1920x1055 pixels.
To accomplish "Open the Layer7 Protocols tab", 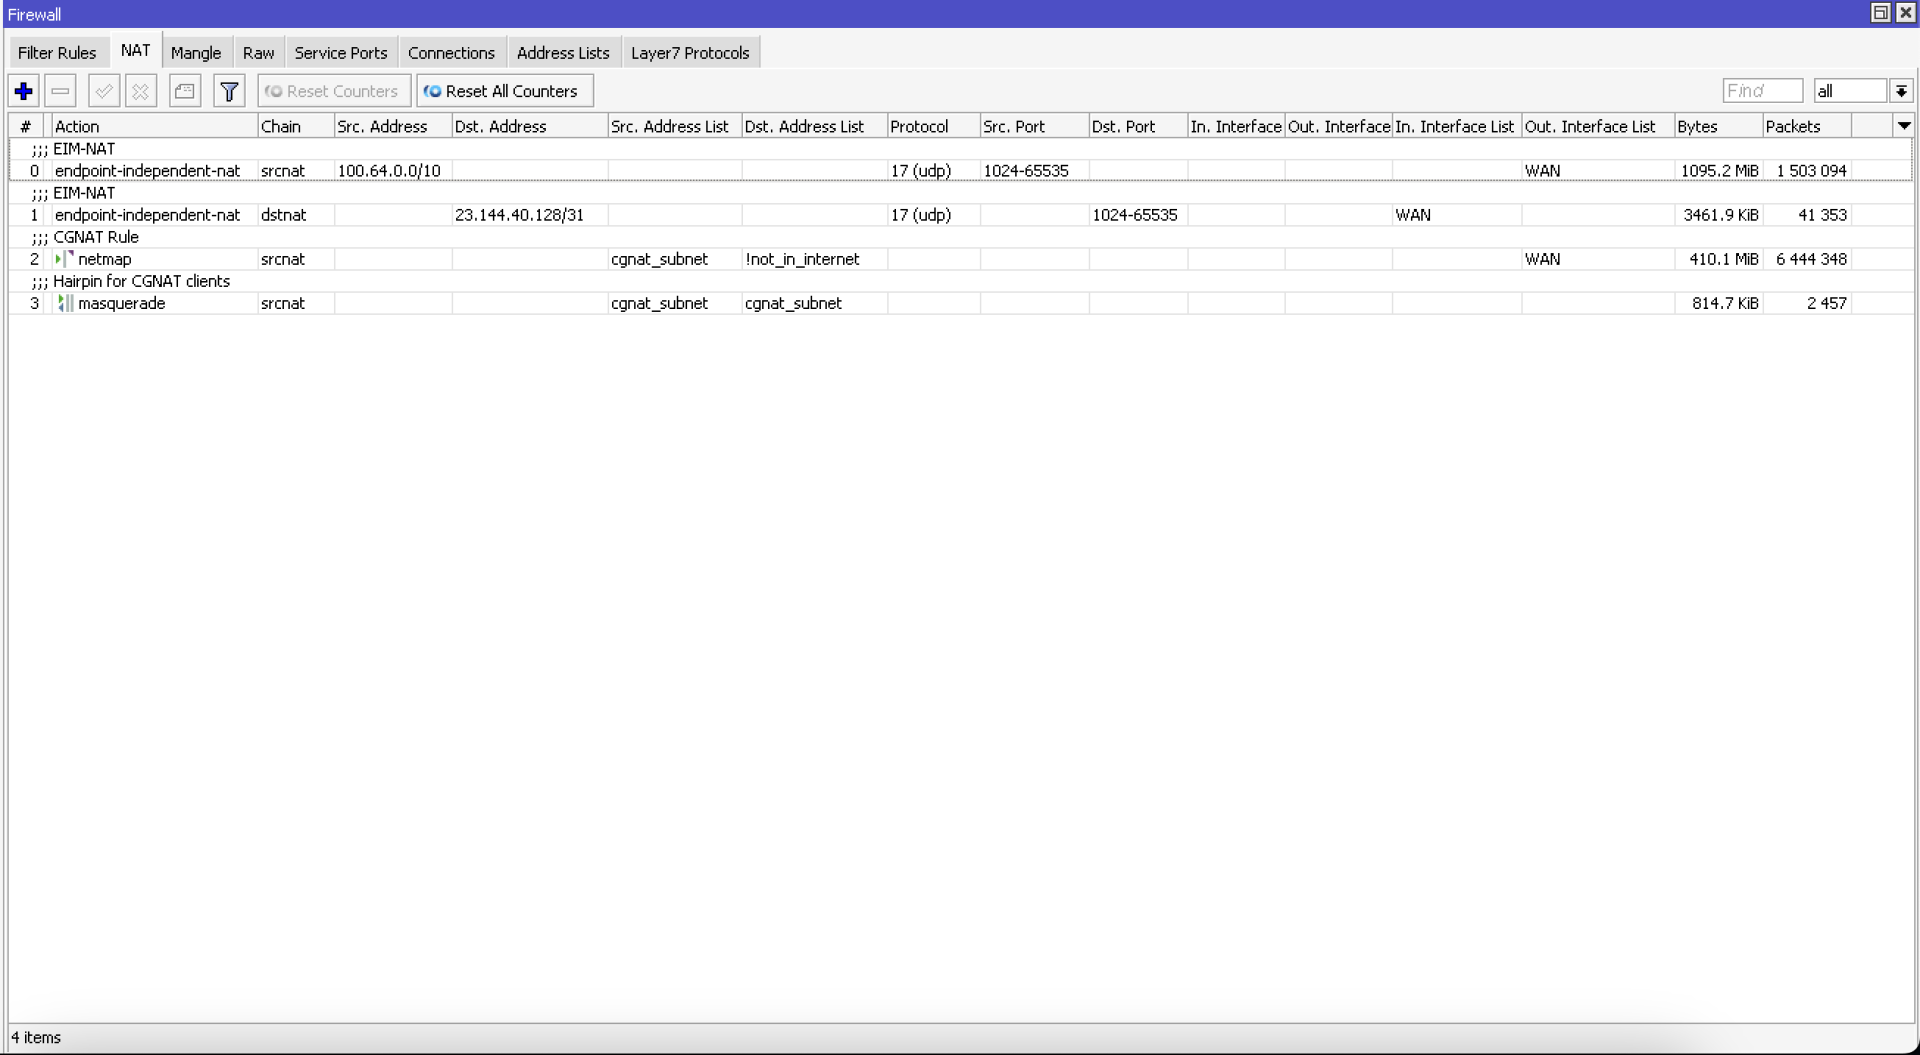I will point(689,52).
